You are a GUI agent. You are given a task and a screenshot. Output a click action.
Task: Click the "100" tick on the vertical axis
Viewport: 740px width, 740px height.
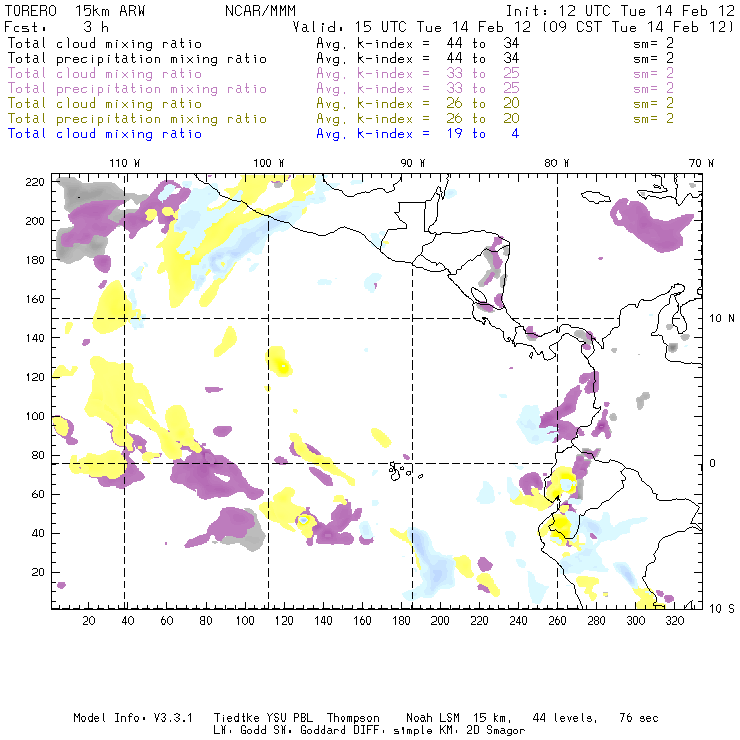tap(35, 416)
